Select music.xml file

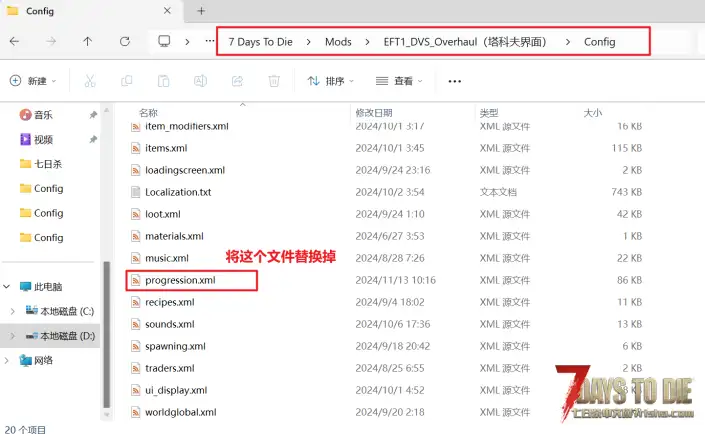point(167,258)
